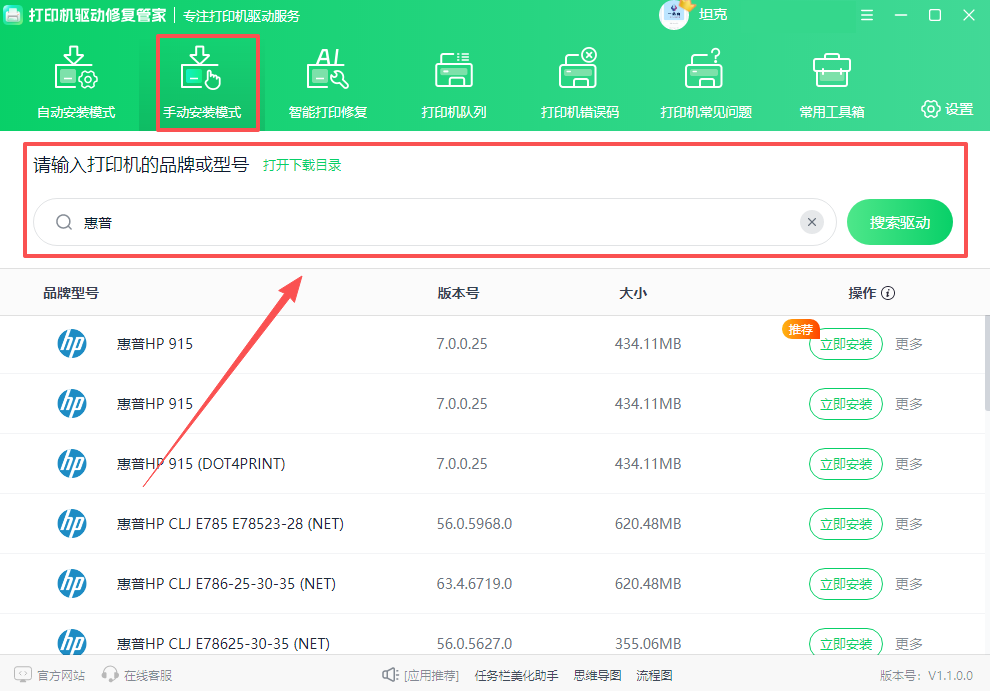Click version label 版本号: V1.1.0.0
990x691 pixels.
(x=926, y=676)
